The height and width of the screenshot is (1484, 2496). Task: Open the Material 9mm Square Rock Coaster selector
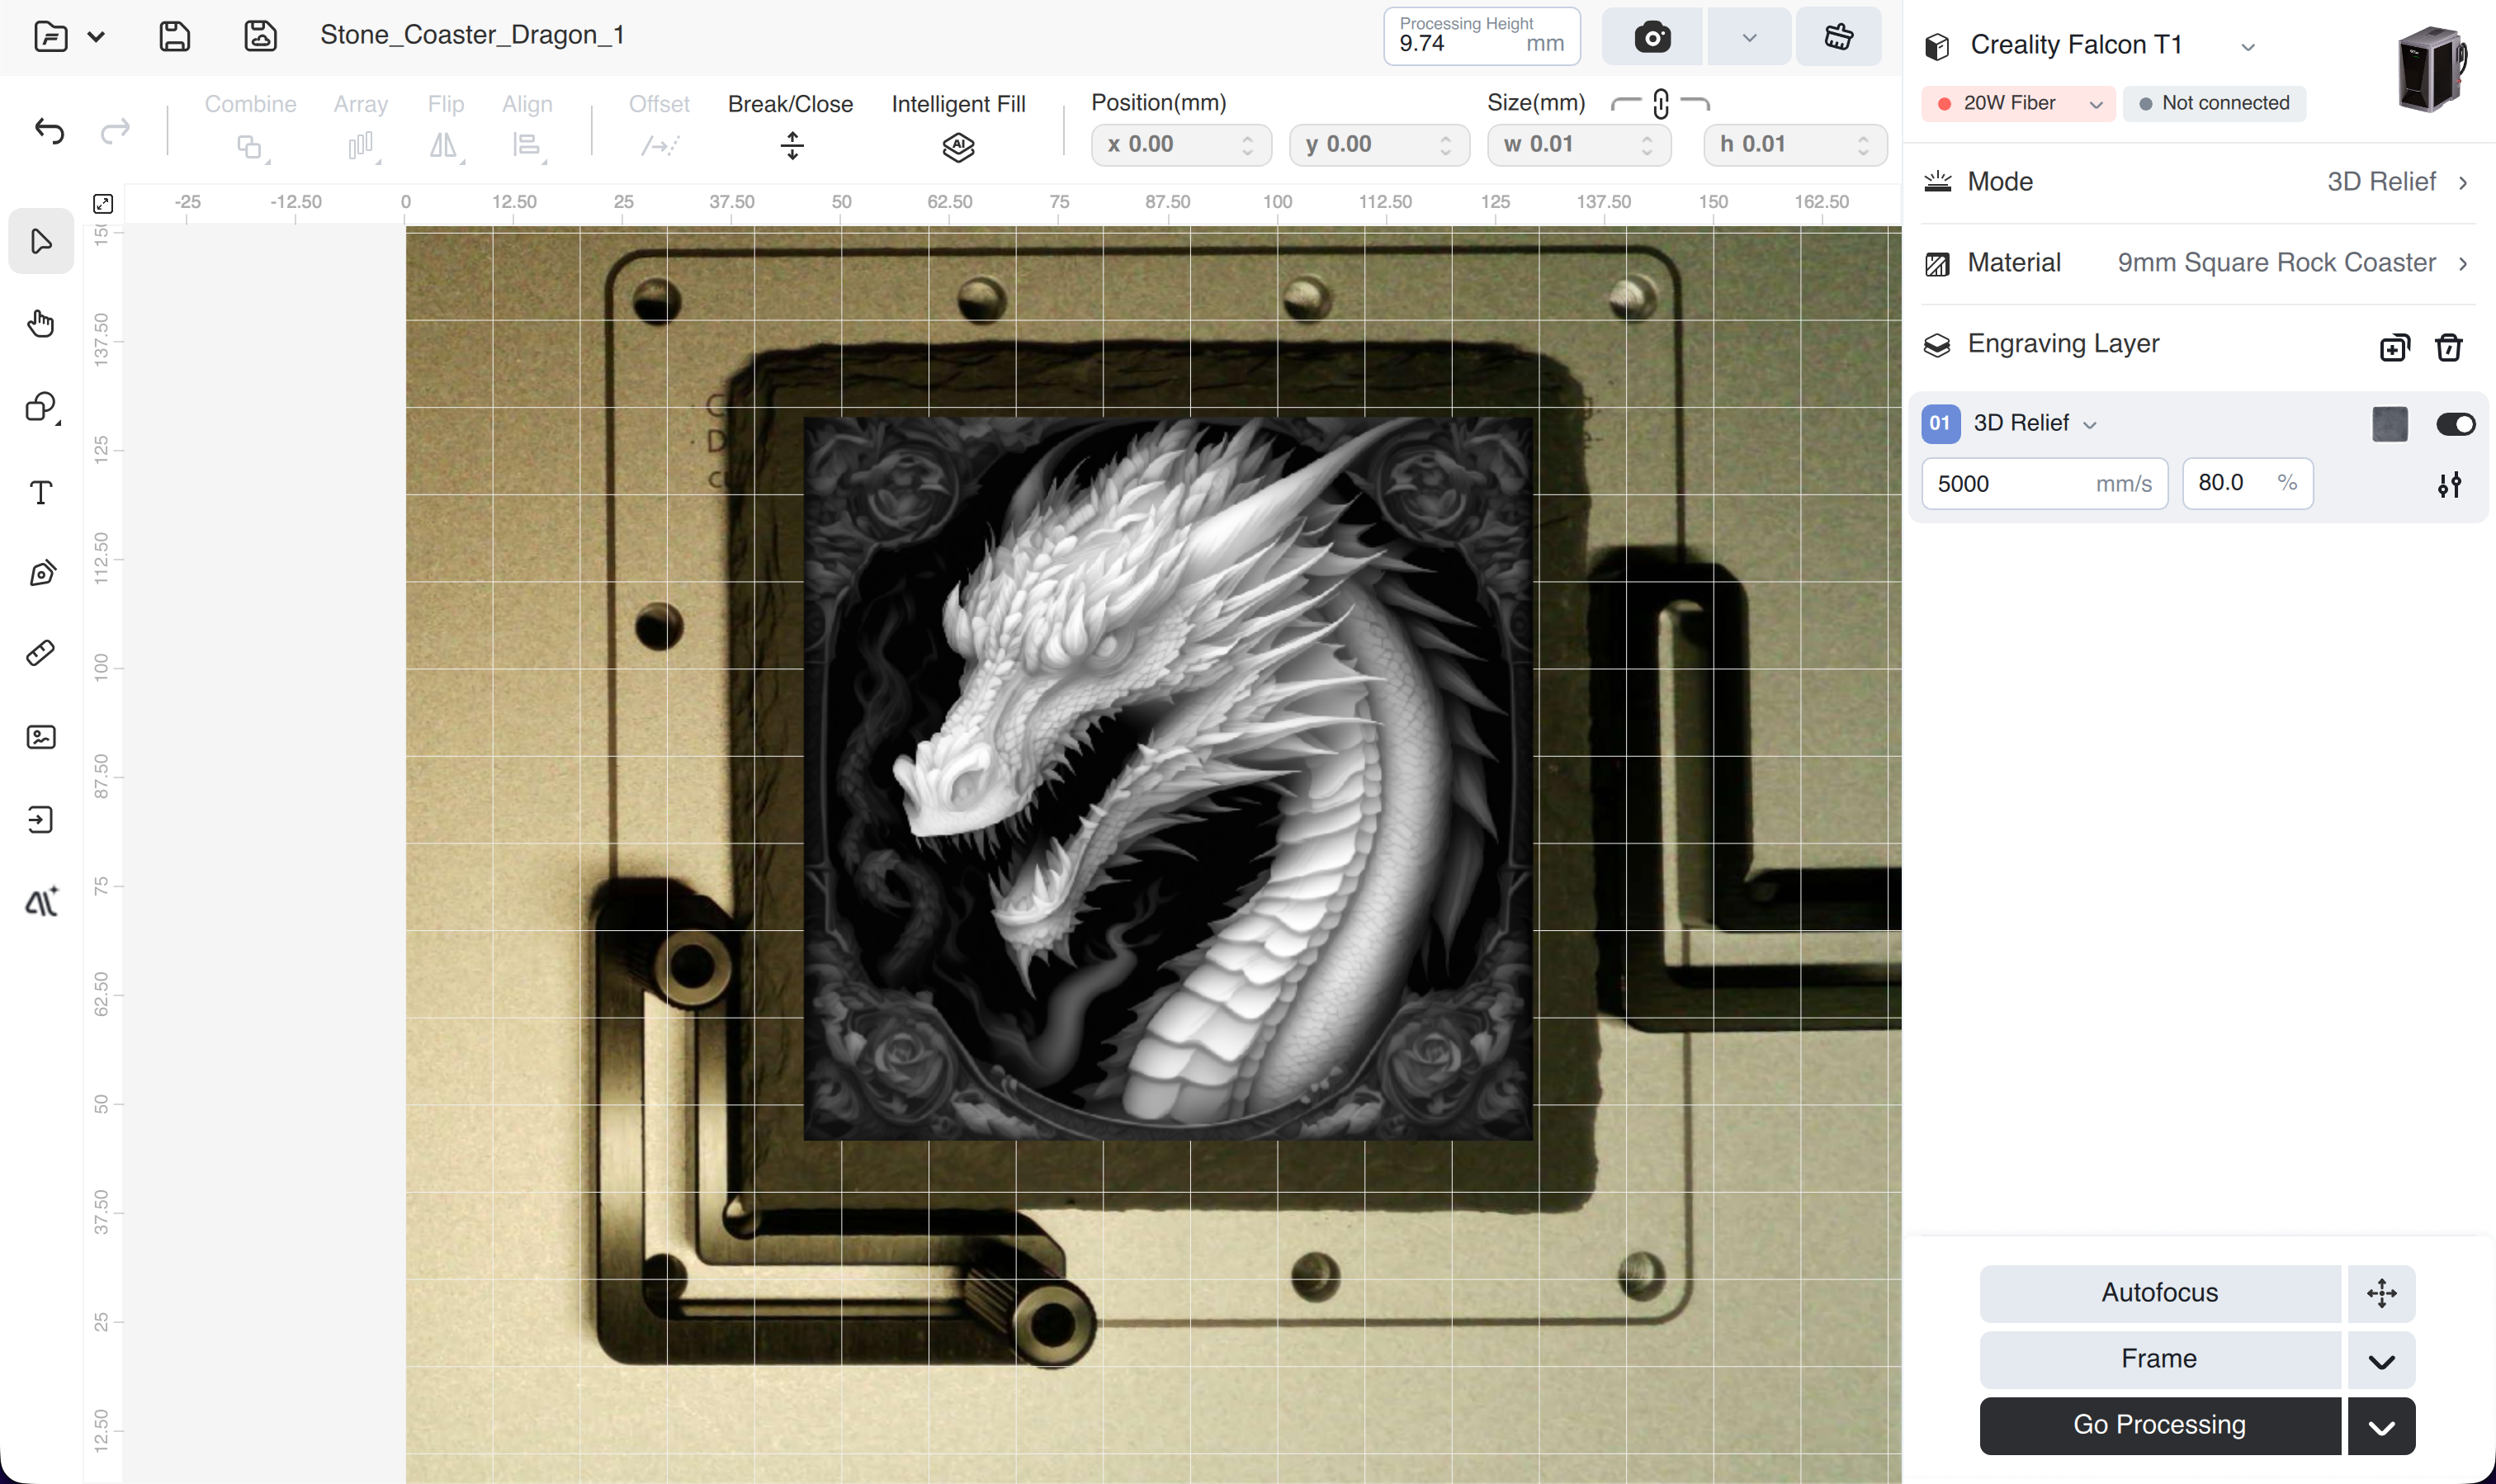pos(2198,263)
